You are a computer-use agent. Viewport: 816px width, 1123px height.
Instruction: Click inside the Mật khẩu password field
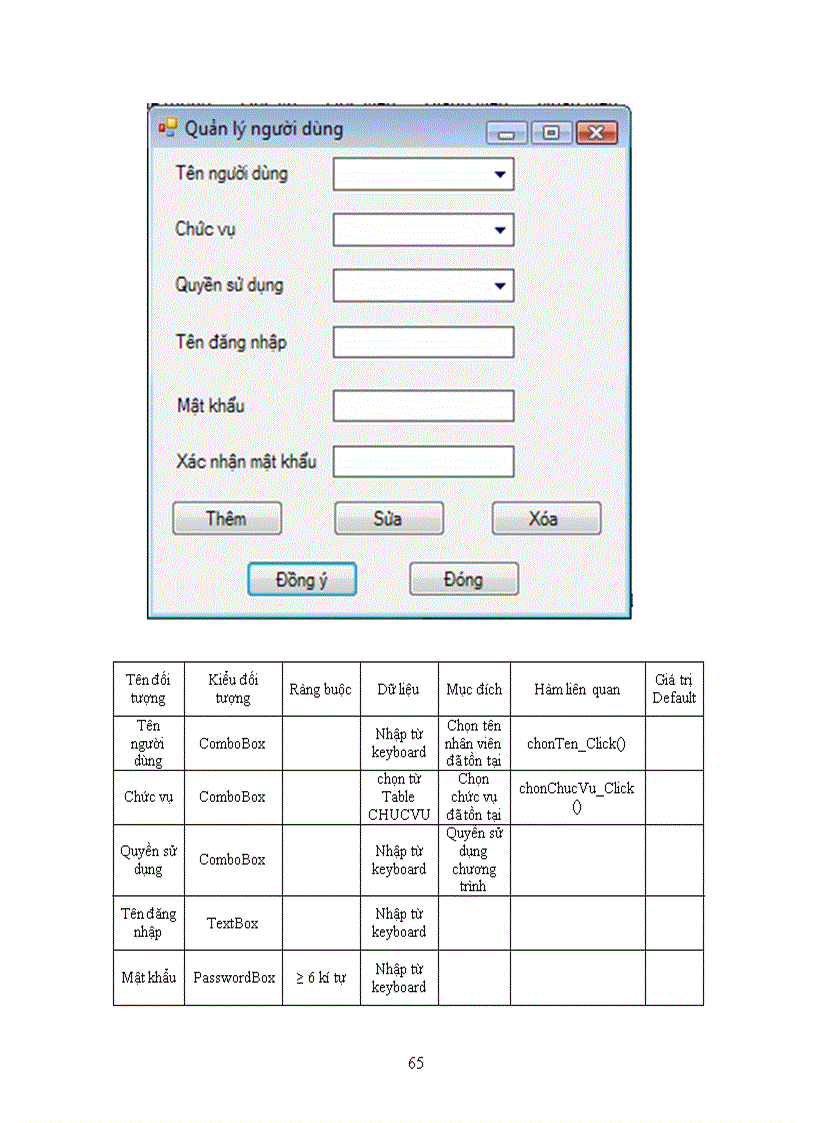425,405
